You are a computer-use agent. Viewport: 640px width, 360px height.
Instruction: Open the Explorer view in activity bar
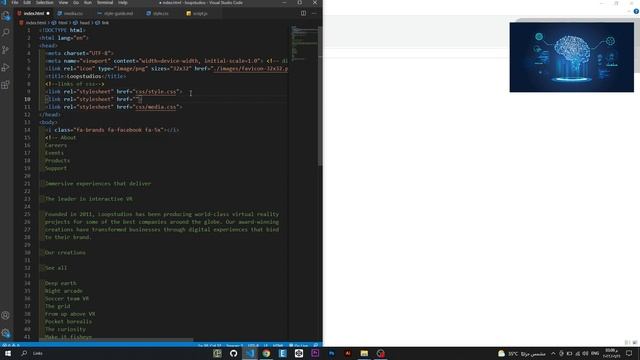coord(6,16)
